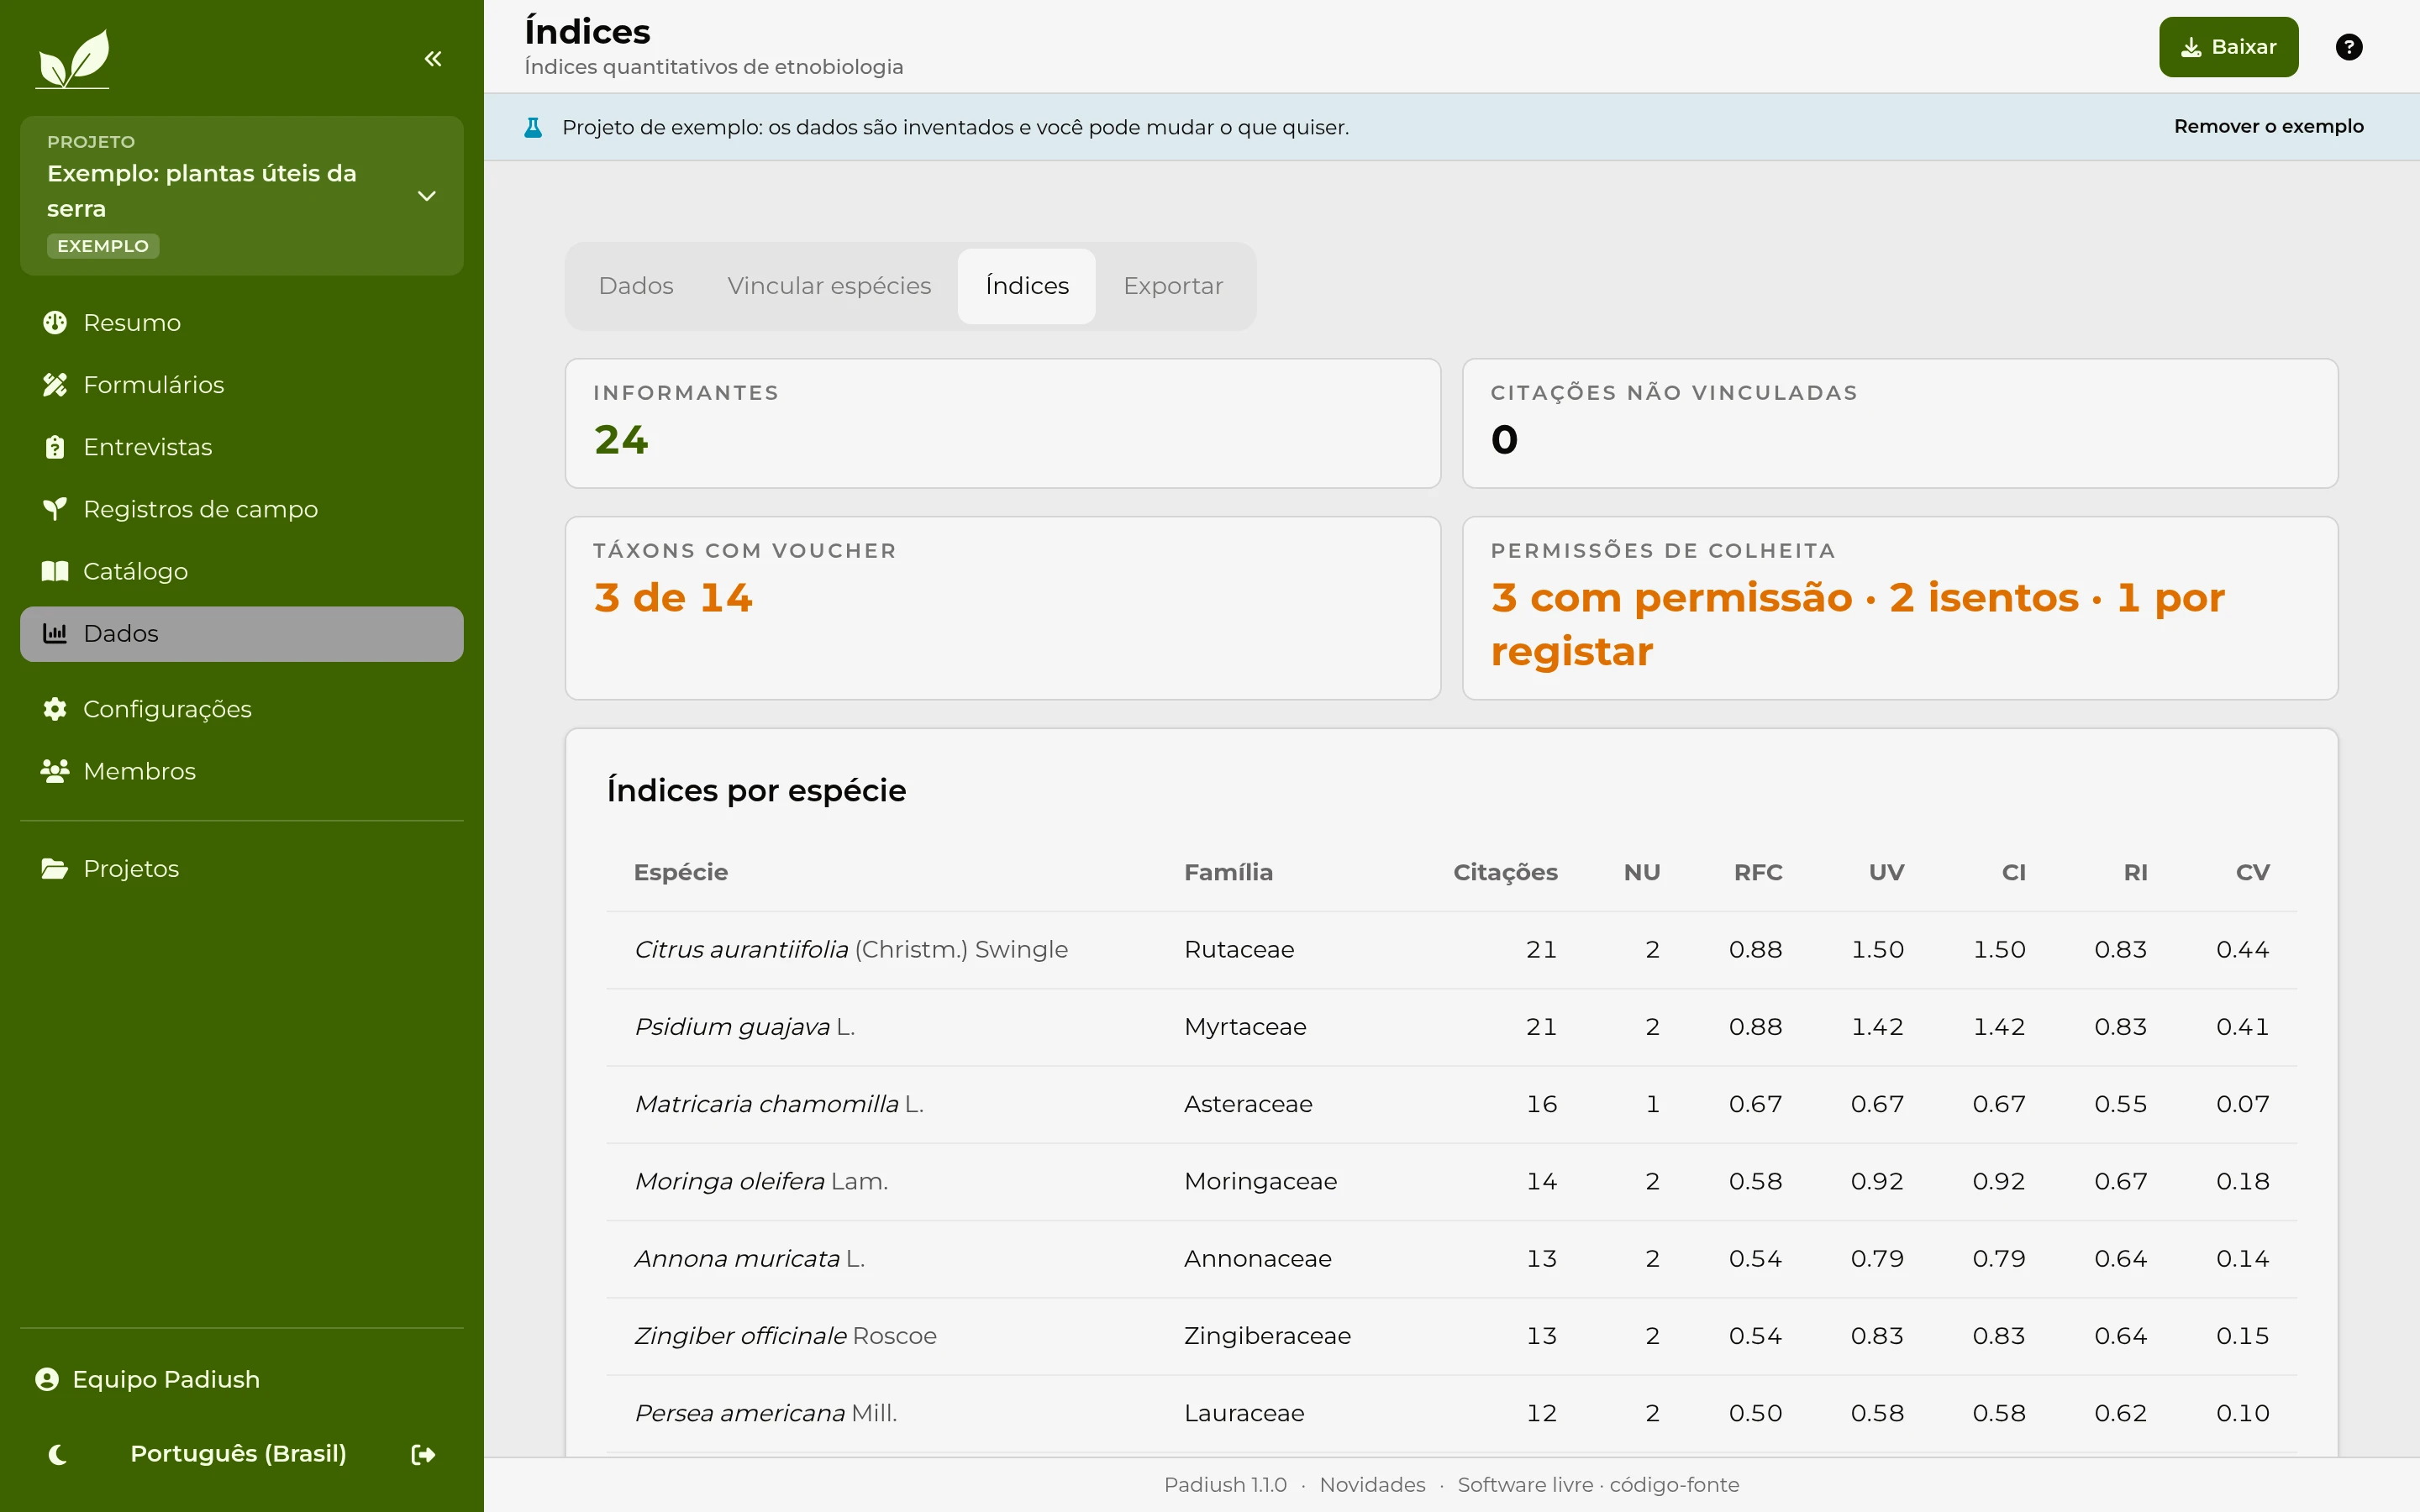
Task: Click the Membros people icon
Action: pos(55,771)
